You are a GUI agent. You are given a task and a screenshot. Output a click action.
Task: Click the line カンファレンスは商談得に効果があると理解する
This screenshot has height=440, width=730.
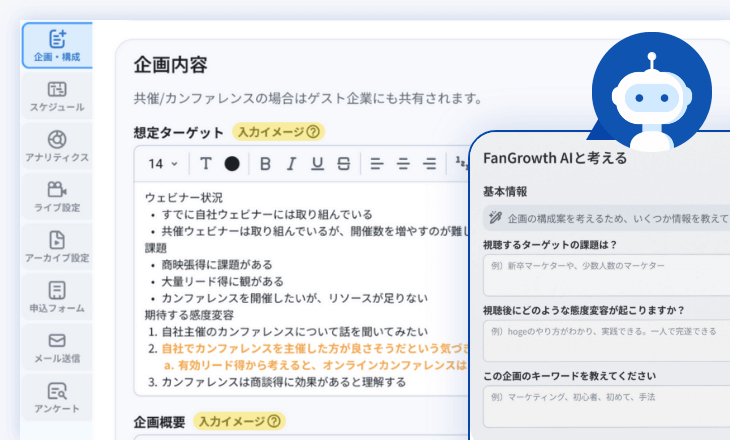[x=284, y=382]
